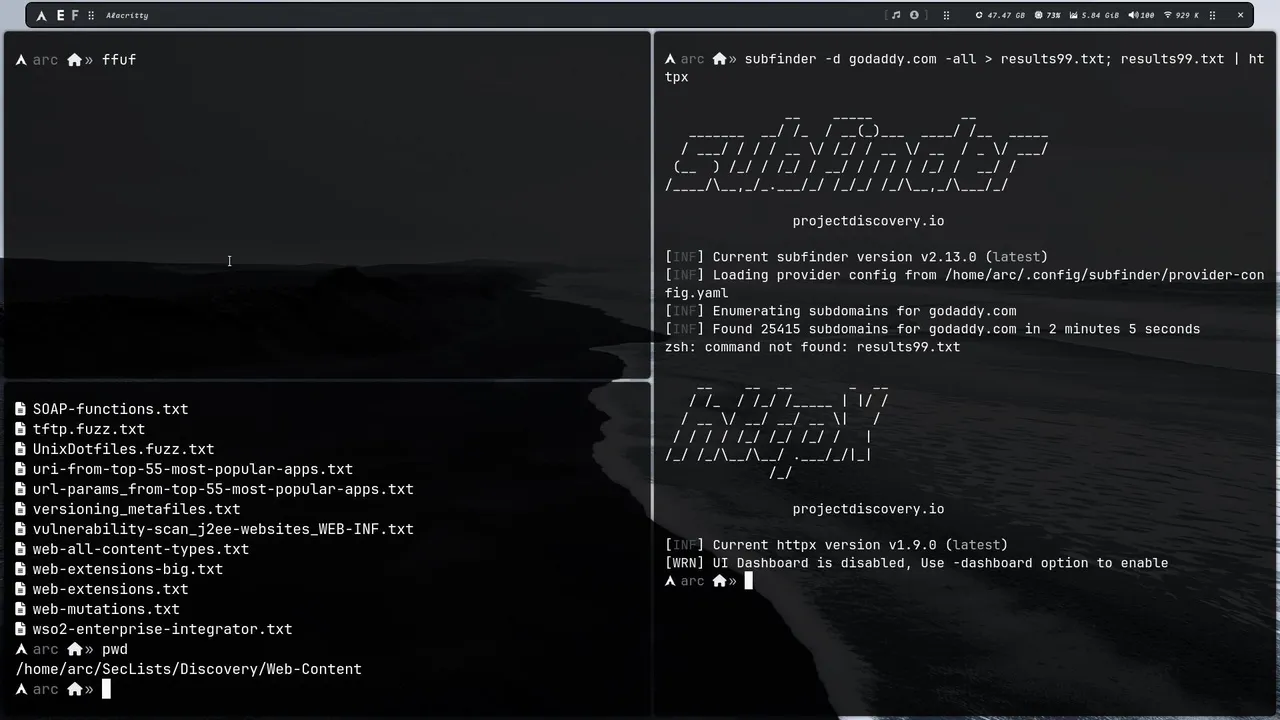Click url-params_from-top-55-most-popular-apps.txt file name
Viewport: 1280px width, 720px height.
(223, 489)
